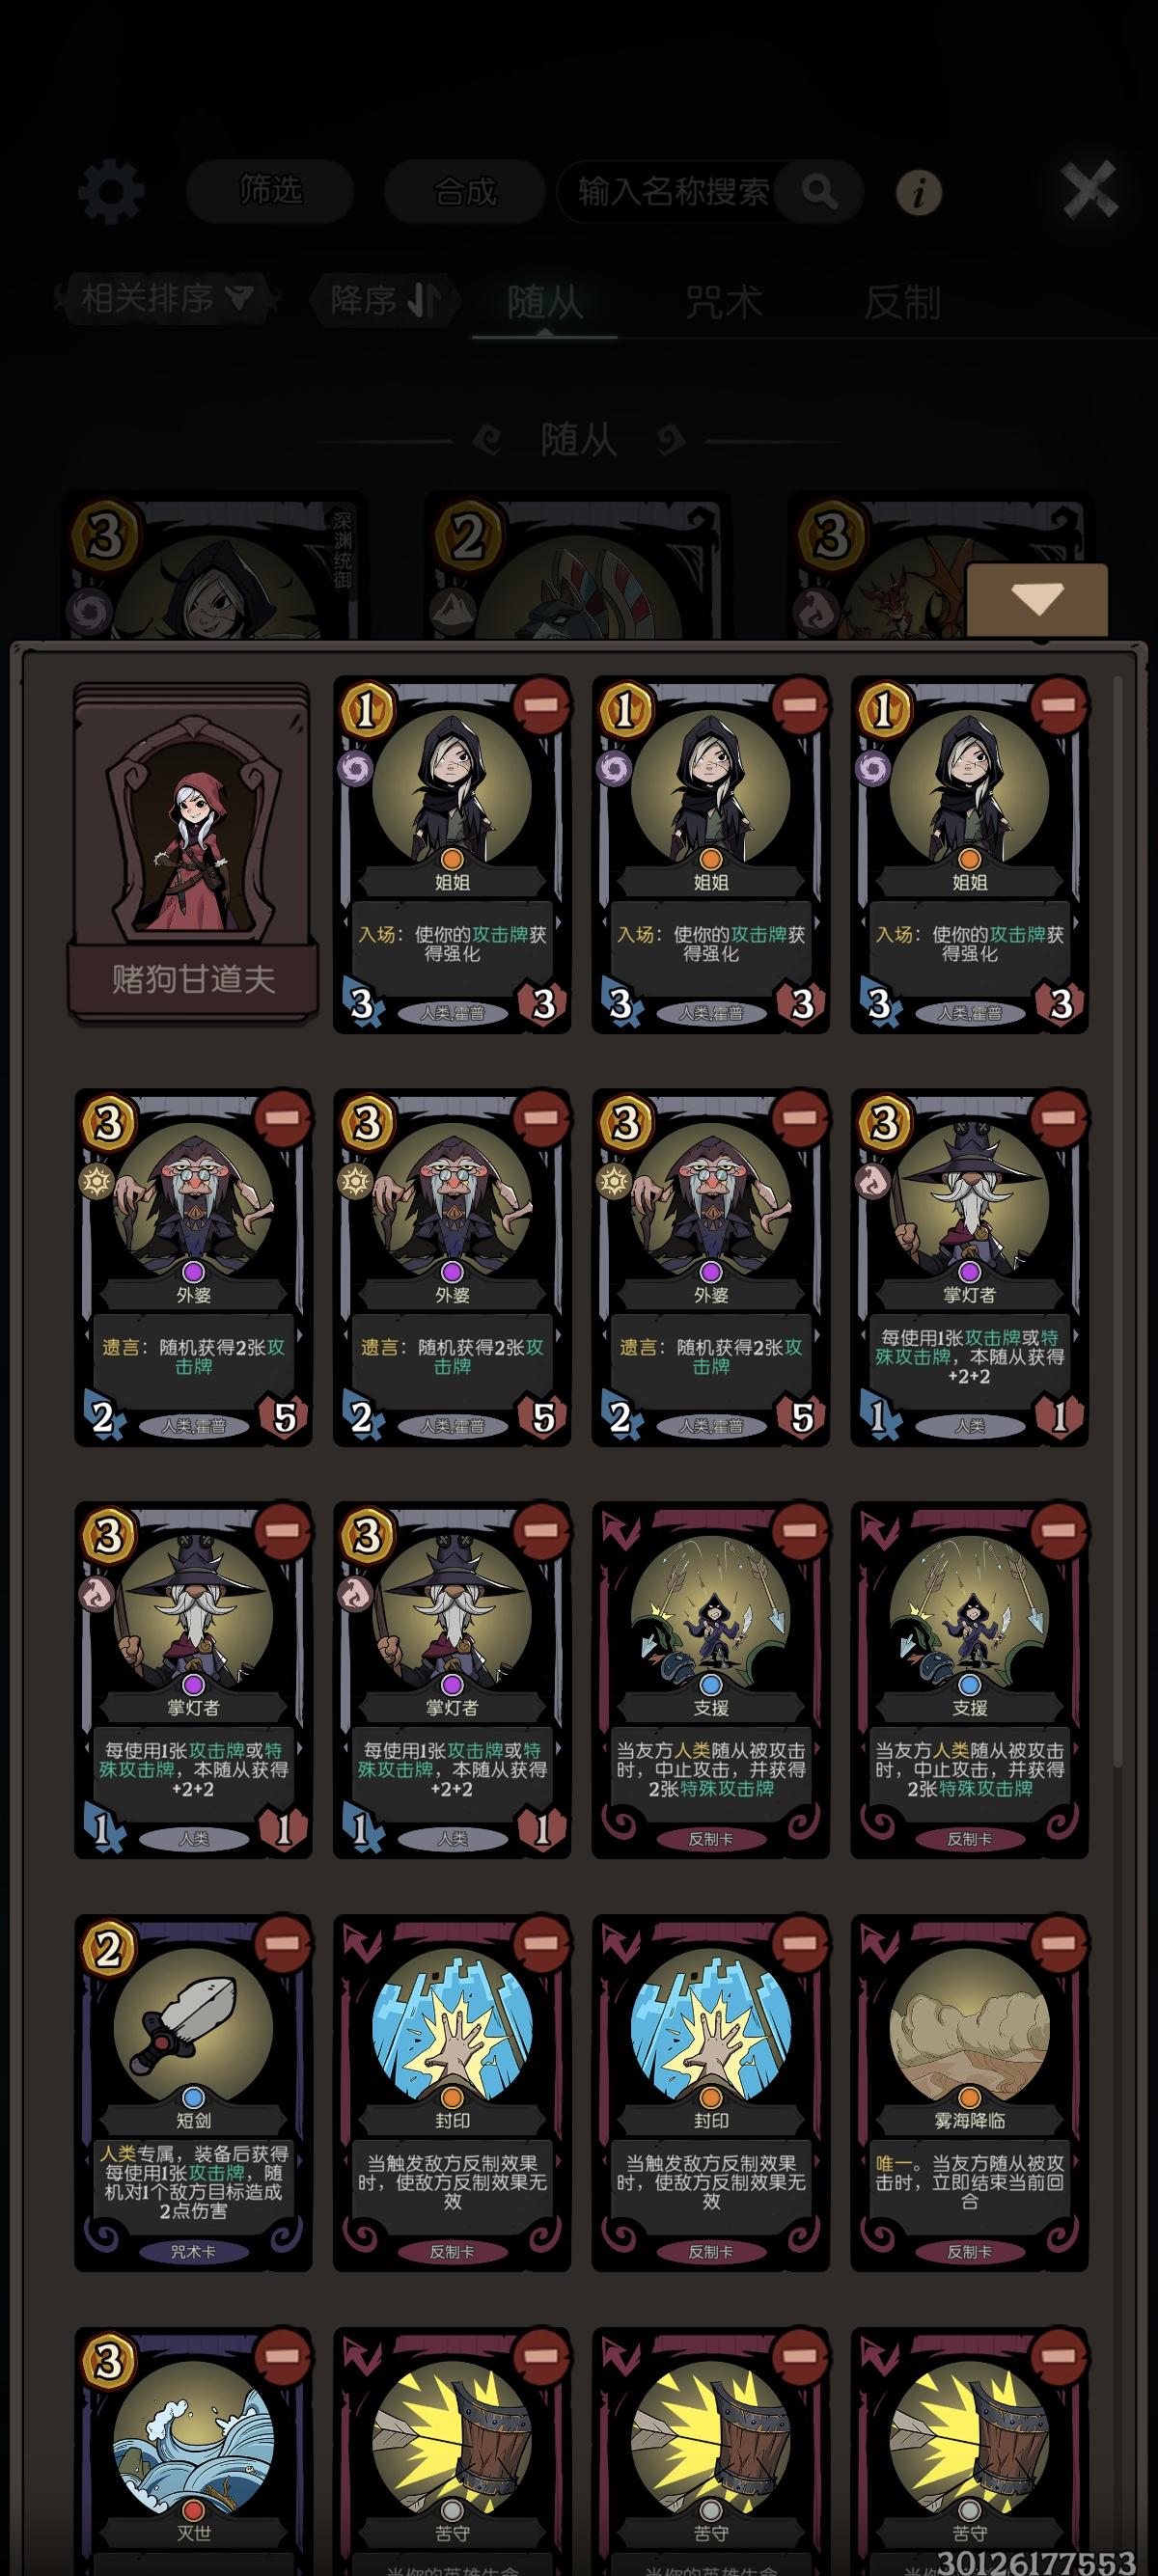This screenshot has width=1158, height=2576.
Task: Toggle the 降序 sort order
Action: pos(386,299)
